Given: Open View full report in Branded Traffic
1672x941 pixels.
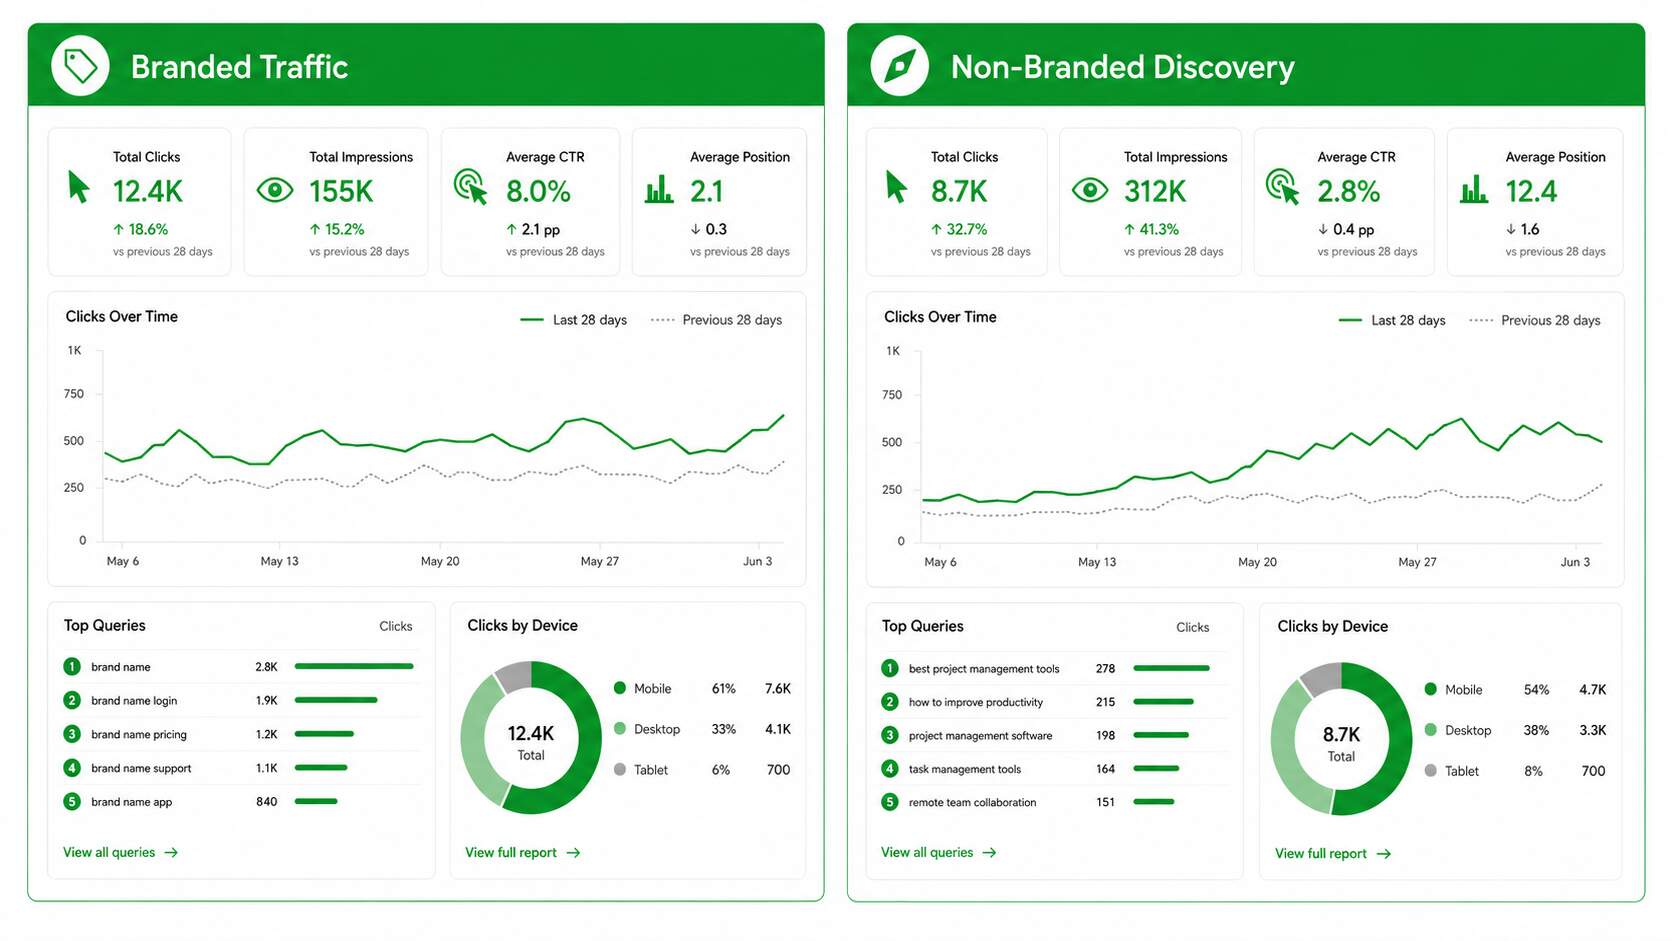Looking at the screenshot, I should tap(522, 852).
